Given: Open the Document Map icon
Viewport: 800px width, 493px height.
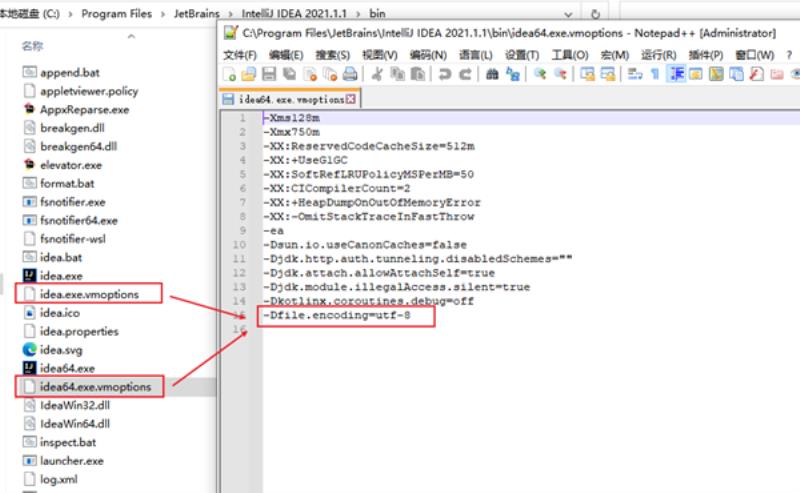Looking at the screenshot, I should click(x=716, y=74).
